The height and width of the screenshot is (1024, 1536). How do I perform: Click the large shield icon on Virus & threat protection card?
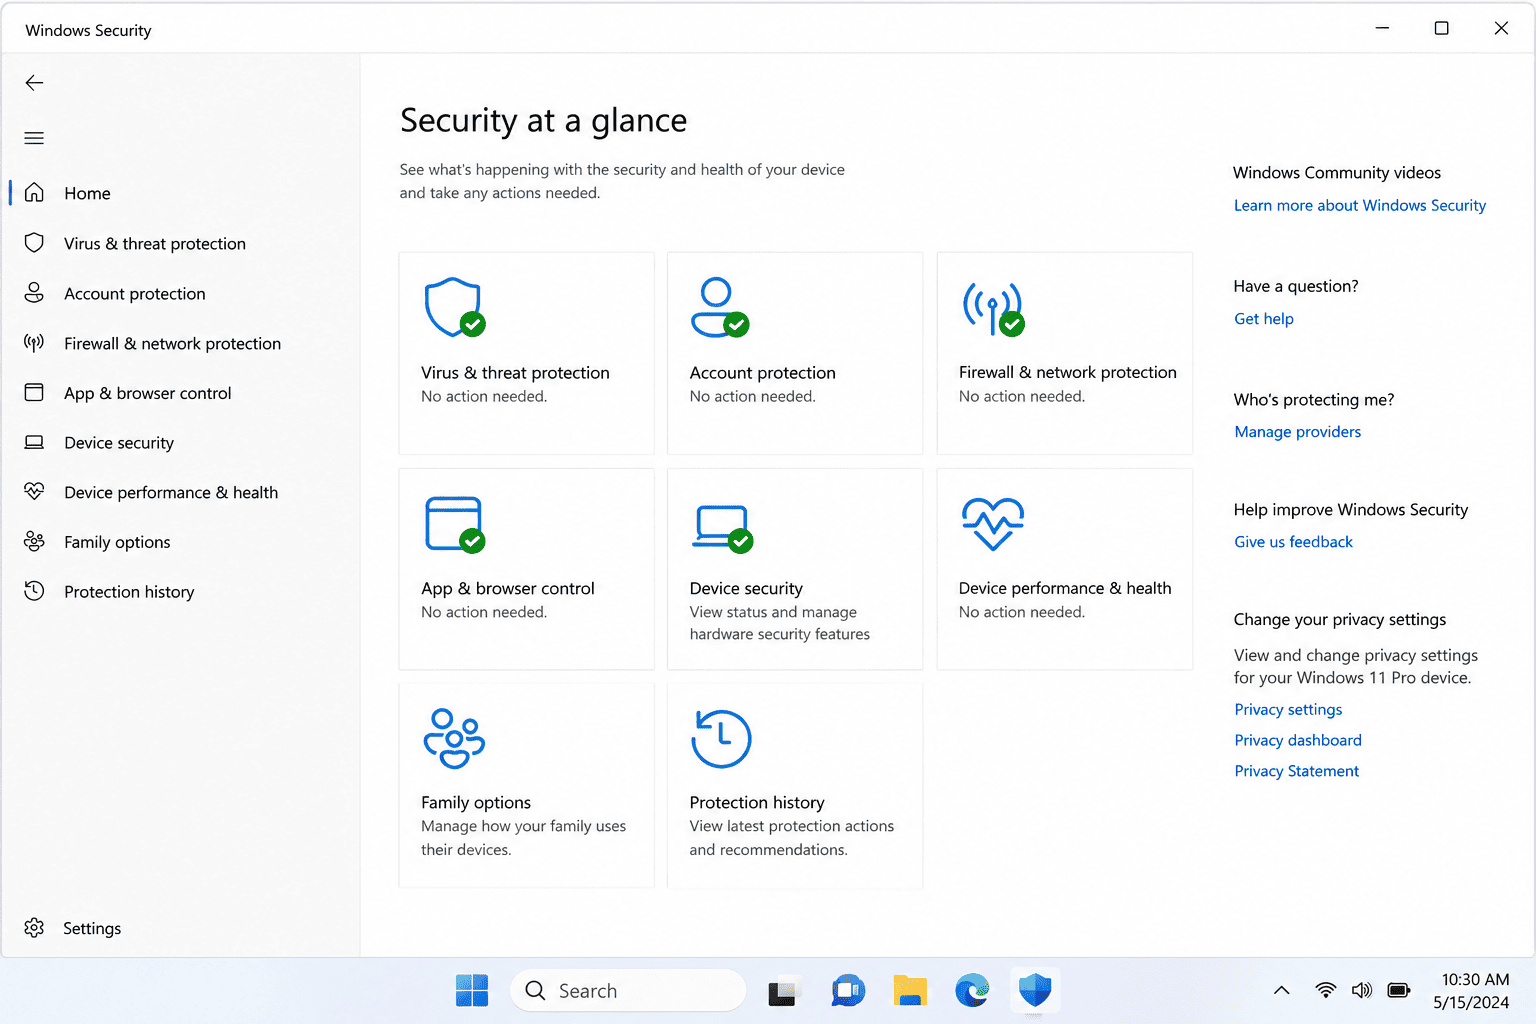click(x=455, y=308)
